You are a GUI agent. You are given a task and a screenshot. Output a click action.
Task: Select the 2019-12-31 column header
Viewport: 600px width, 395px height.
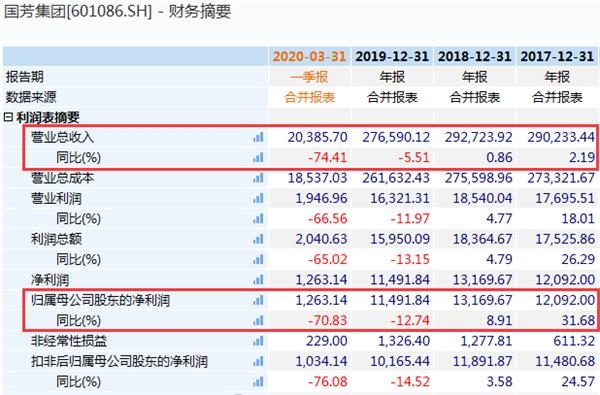click(x=392, y=57)
